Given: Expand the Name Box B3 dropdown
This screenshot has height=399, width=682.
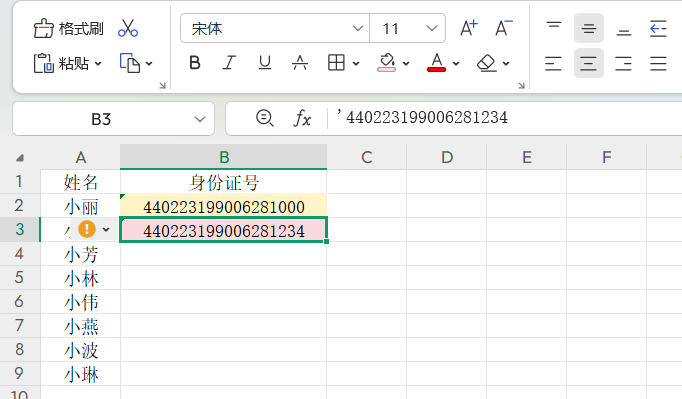Looking at the screenshot, I should (x=200, y=119).
